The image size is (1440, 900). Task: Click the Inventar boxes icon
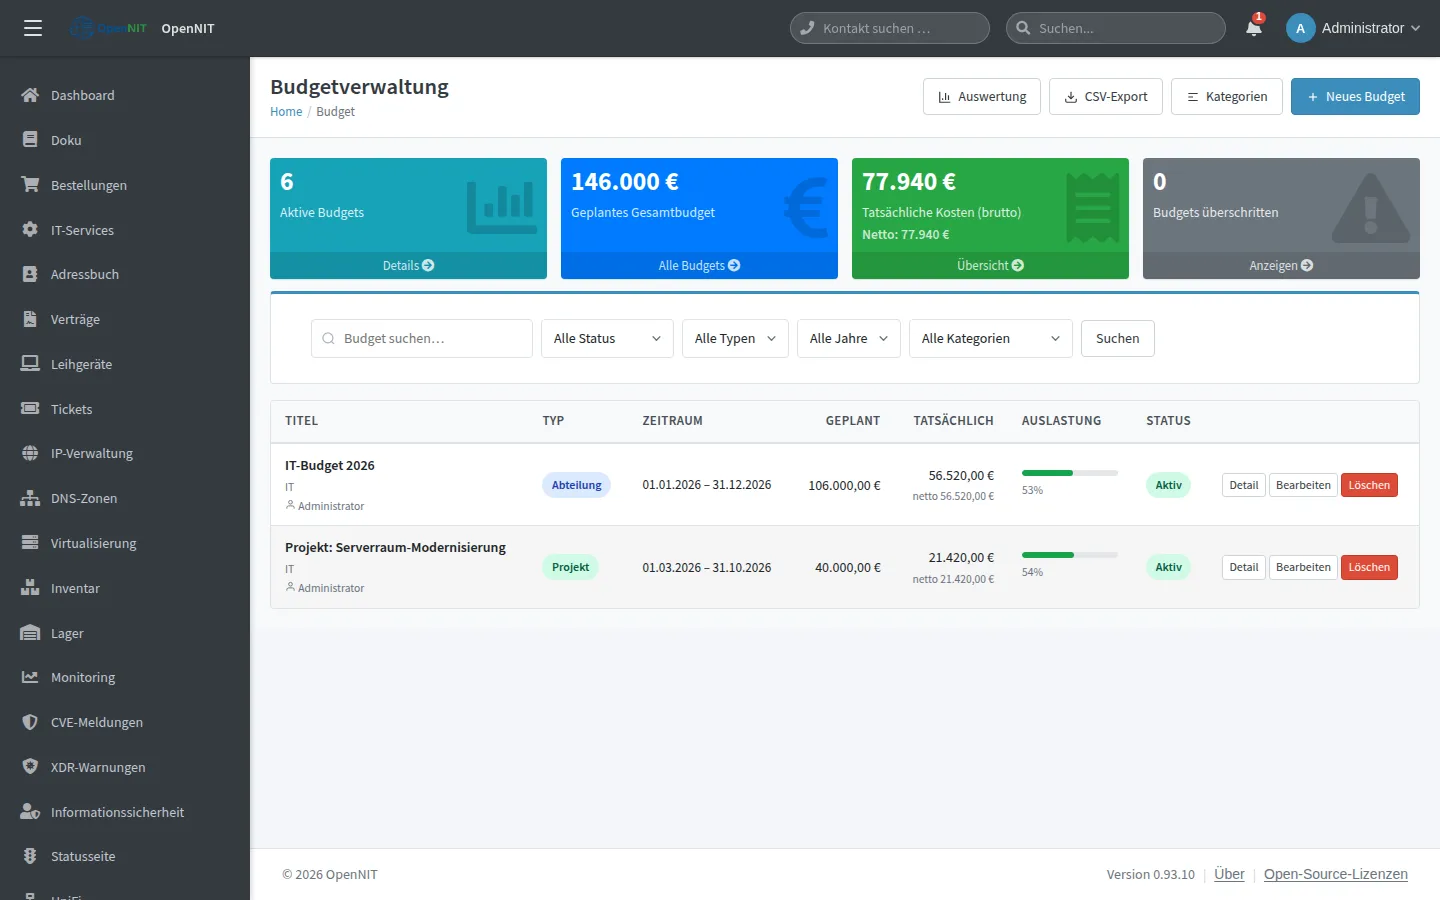pos(30,588)
